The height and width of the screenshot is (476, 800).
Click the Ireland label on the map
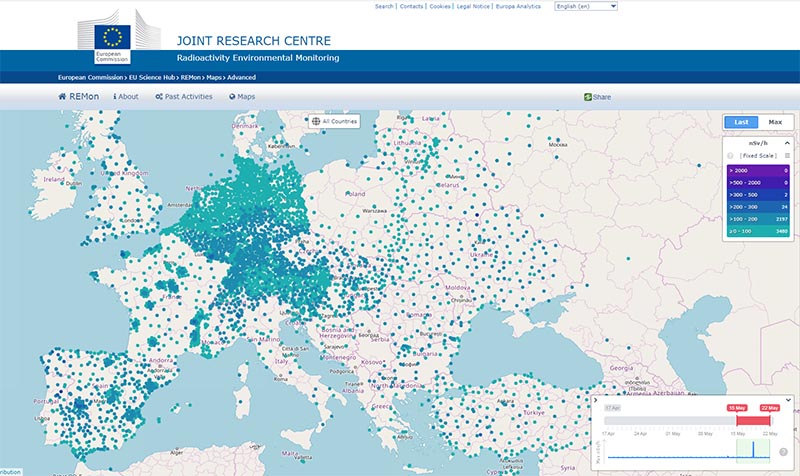54,180
